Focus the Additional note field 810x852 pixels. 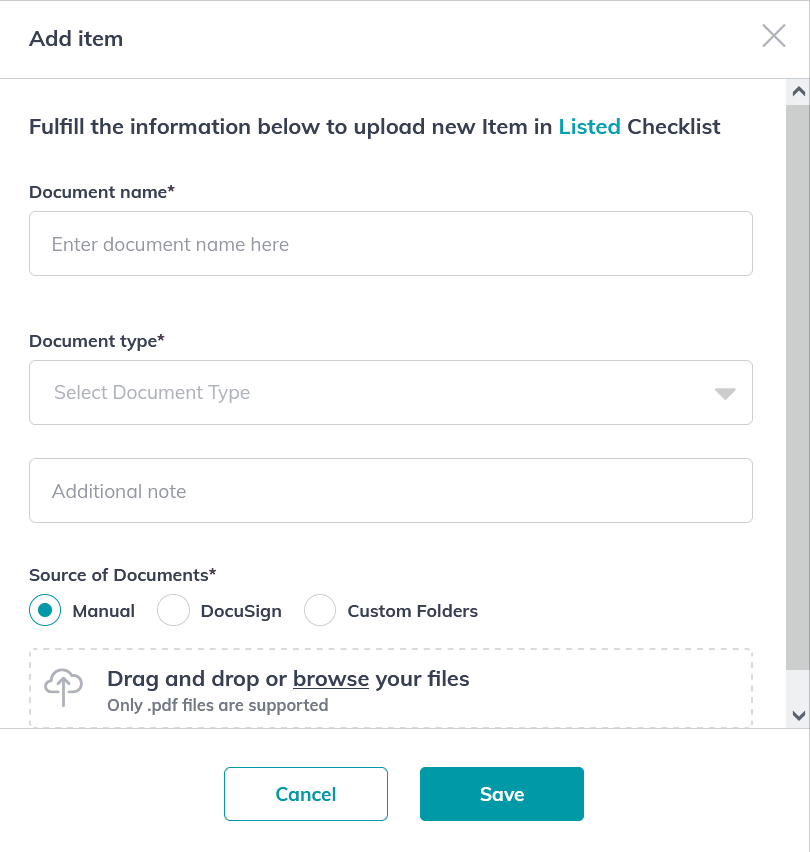pyautogui.click(x=391, y=491)
